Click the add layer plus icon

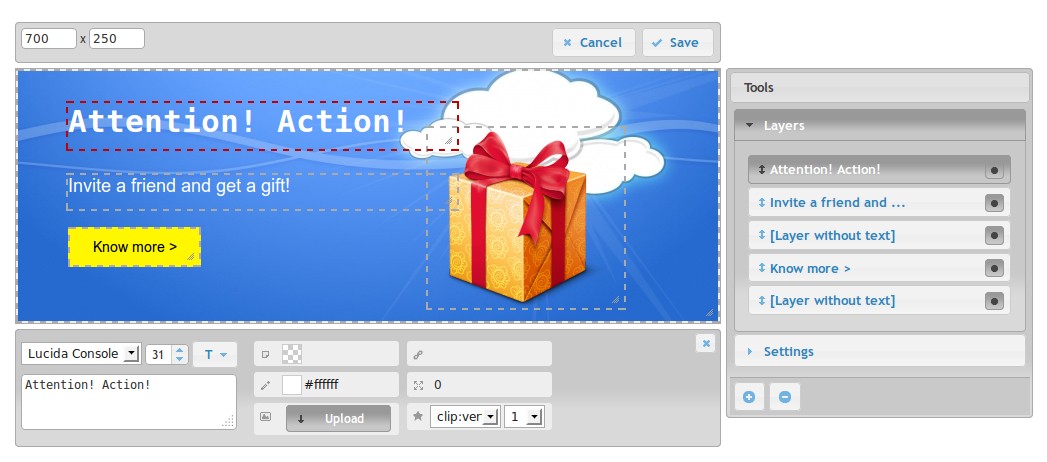point(749,397)
